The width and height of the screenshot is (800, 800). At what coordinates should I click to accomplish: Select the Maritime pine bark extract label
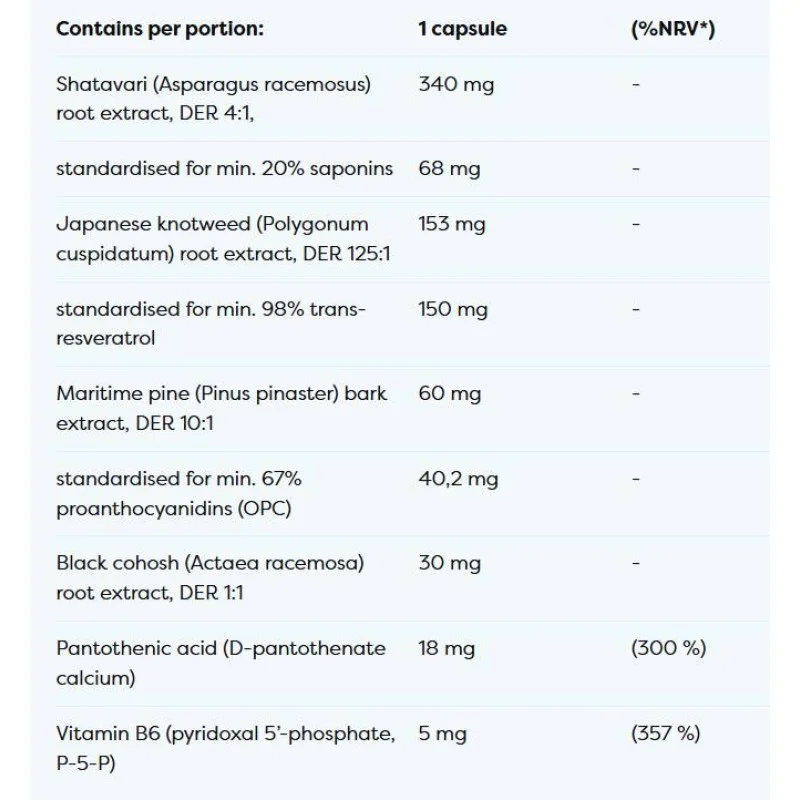coord(221,408)
